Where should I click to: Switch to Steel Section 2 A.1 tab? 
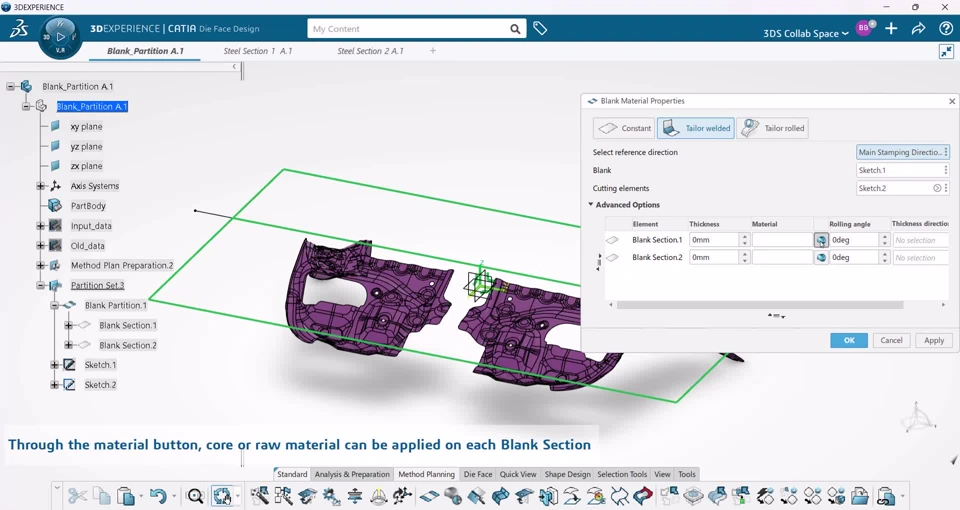370,51
